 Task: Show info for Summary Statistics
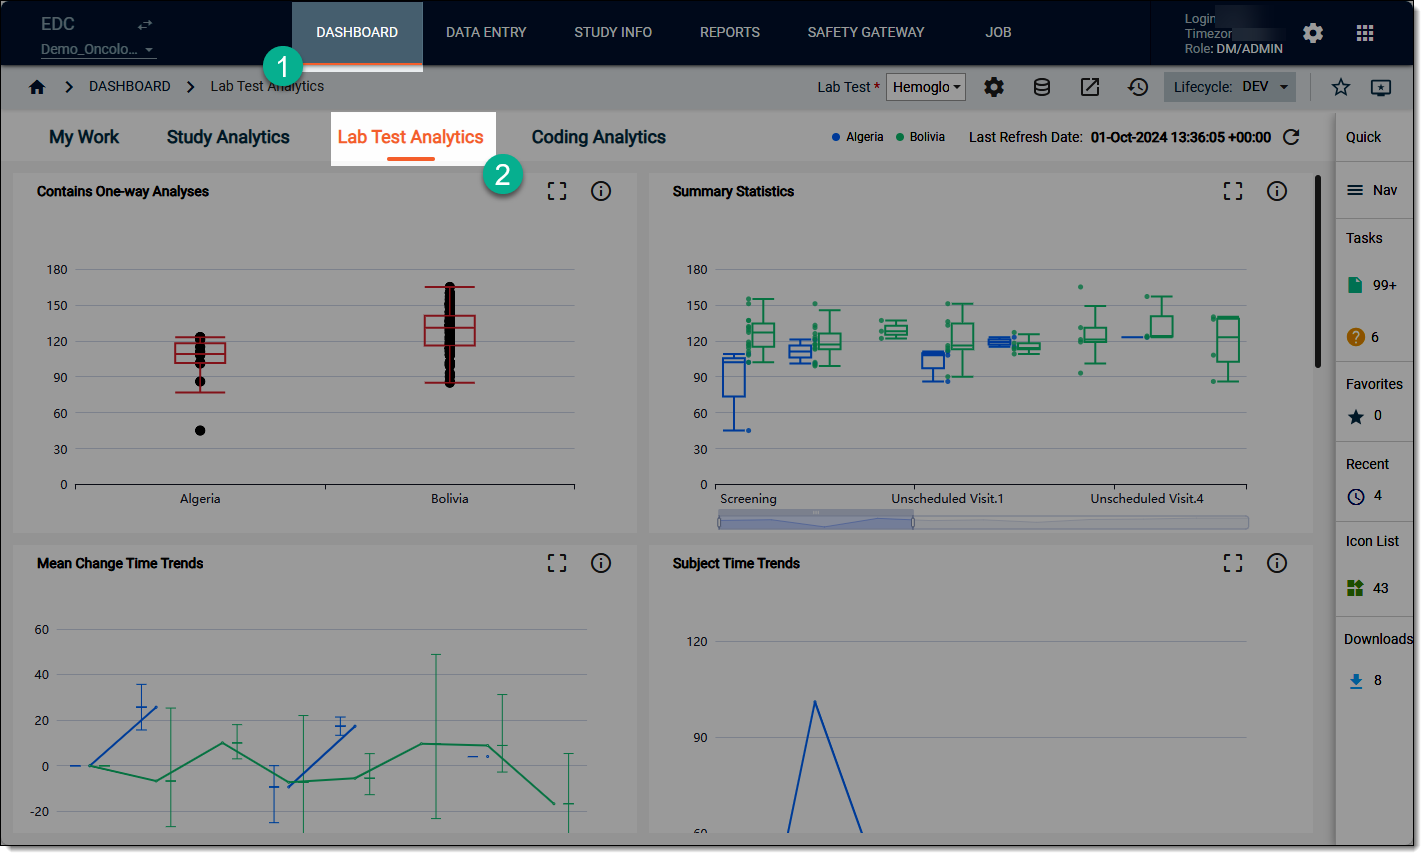[1277, 191]
